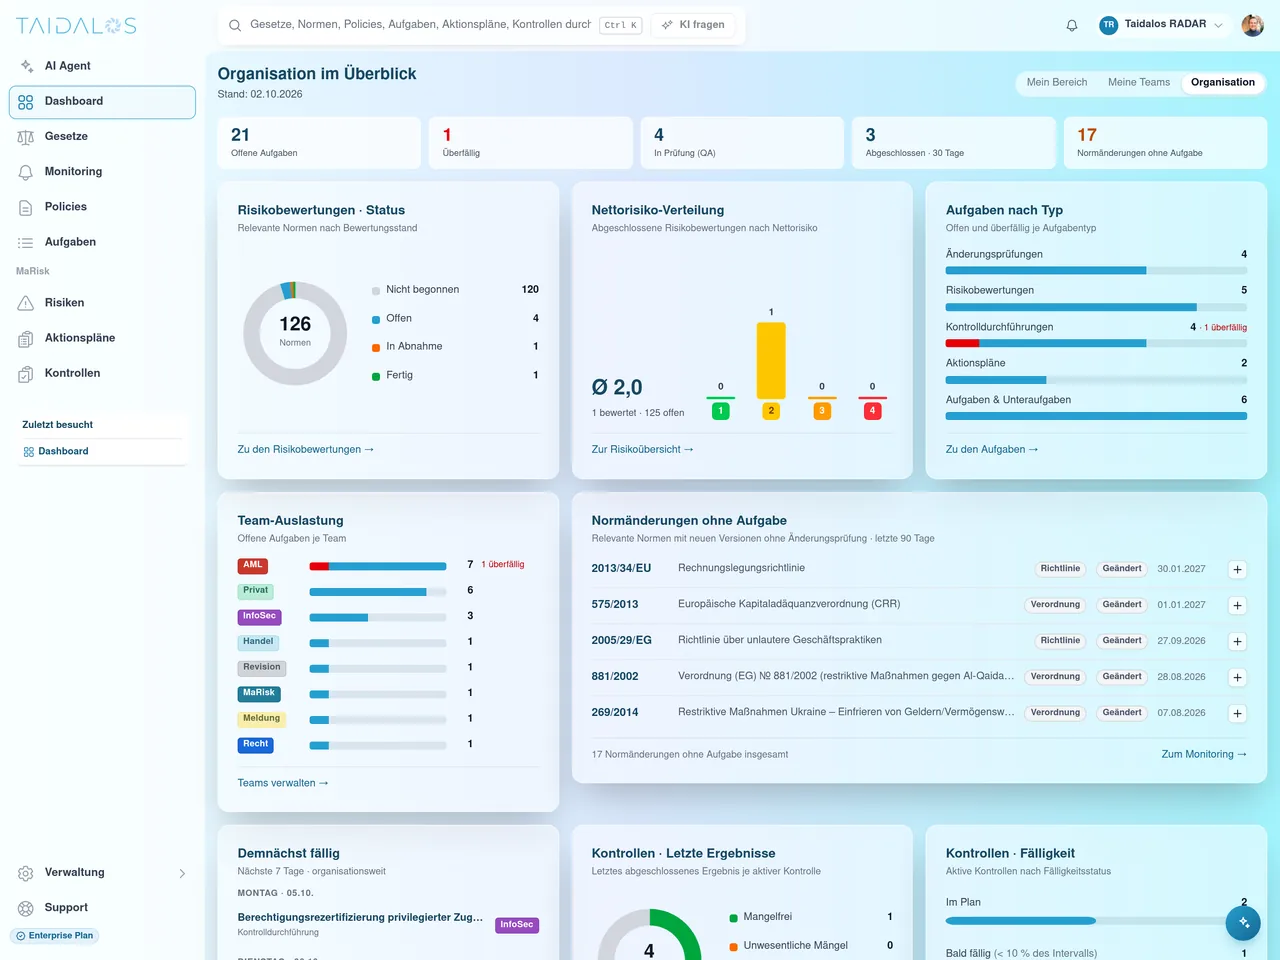Click the Policies document icon

[x=26, y=207]
